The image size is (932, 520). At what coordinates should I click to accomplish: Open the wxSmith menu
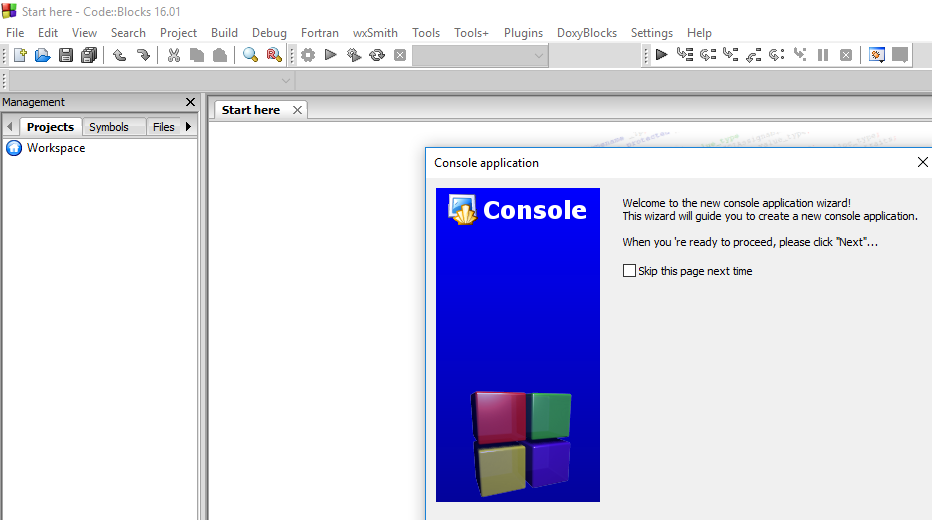375,33
